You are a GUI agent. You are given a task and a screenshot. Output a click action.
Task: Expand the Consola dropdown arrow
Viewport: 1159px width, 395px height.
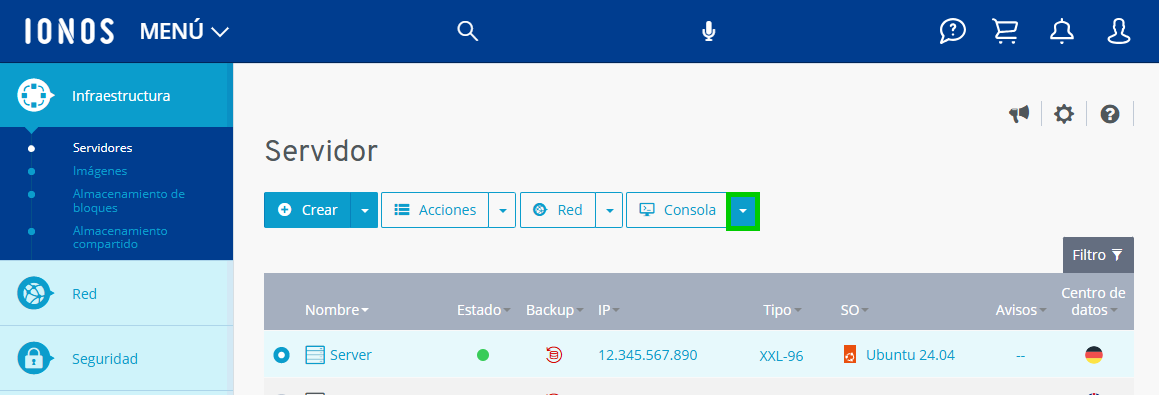coord(743,211)
